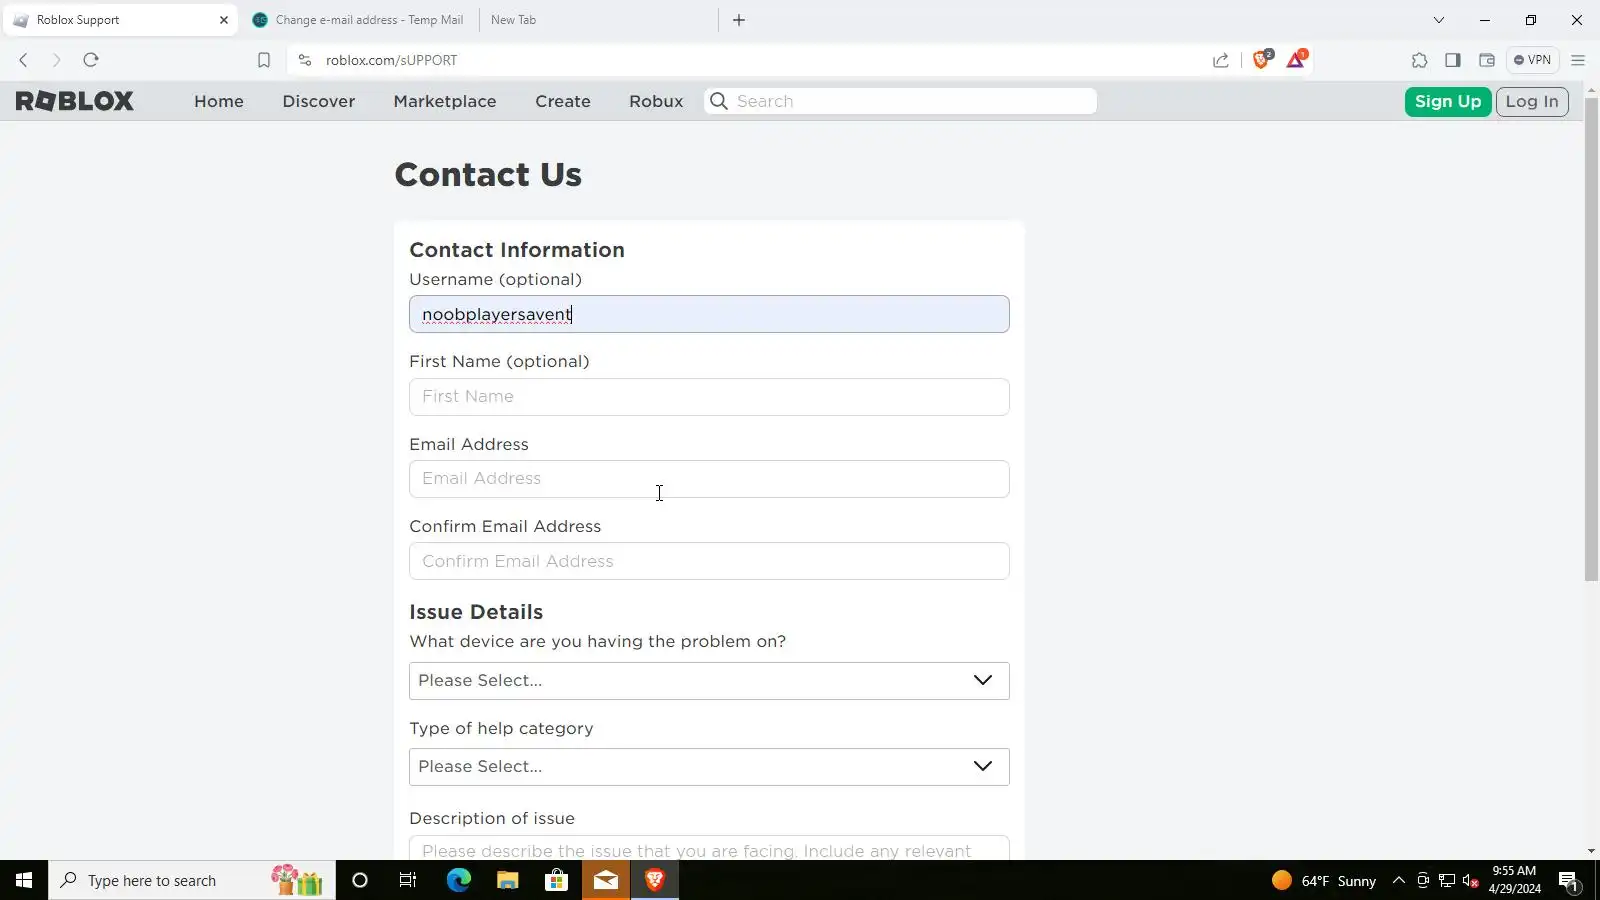Click the Roblox logo
Image resolution: width=1600 pixels, height=900 pixels.
[x=74, y=101]
